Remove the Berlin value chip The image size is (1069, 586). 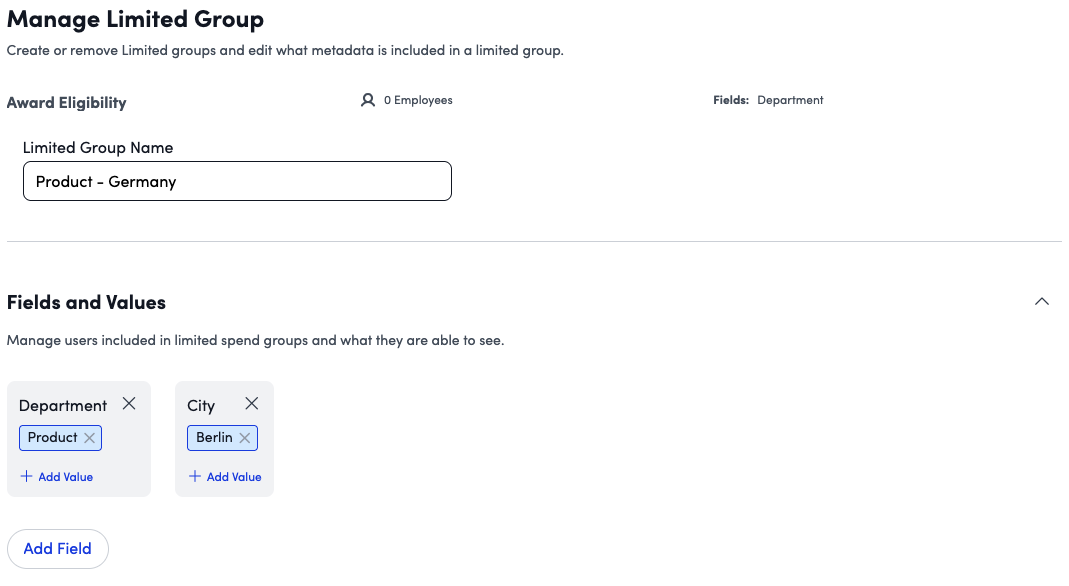point(245,438)
